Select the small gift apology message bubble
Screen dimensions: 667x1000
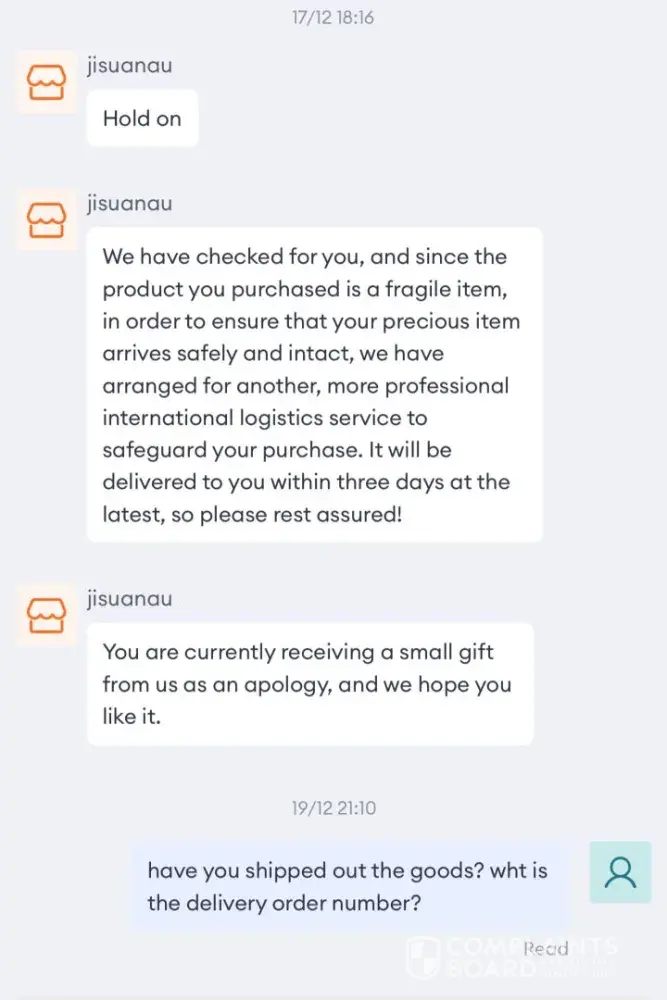(310, 684)
